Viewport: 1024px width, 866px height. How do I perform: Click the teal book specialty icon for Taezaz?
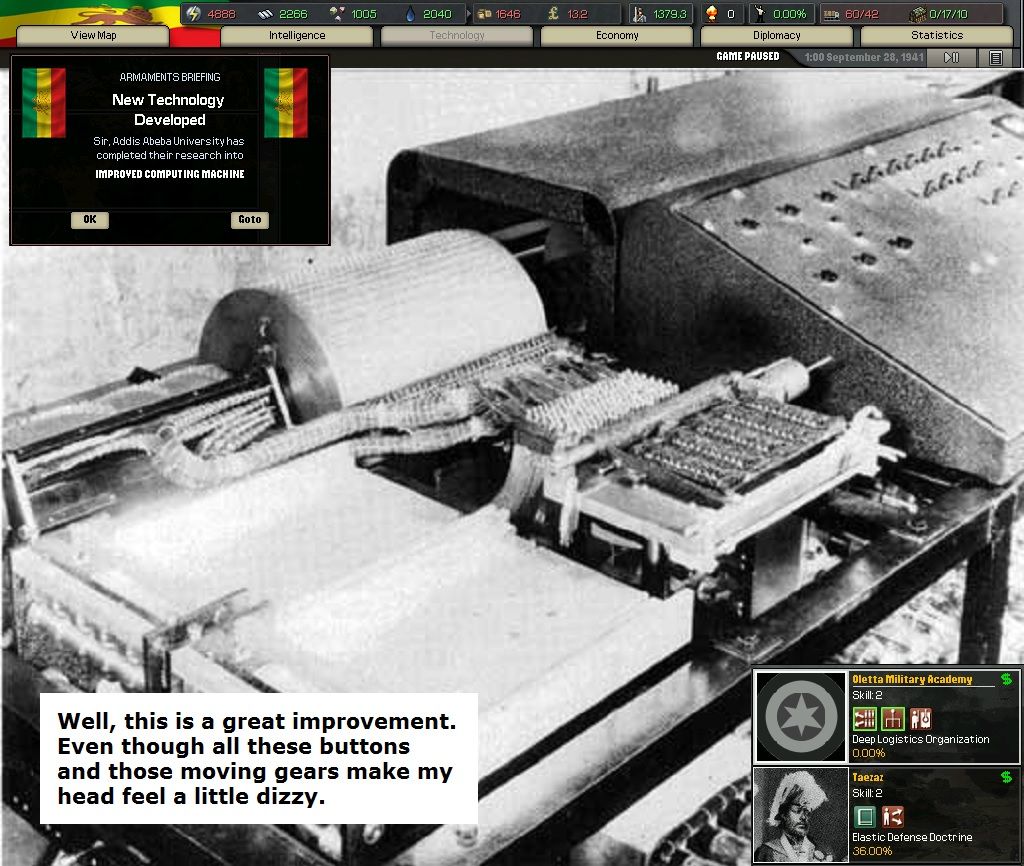[x=864, y=816]
